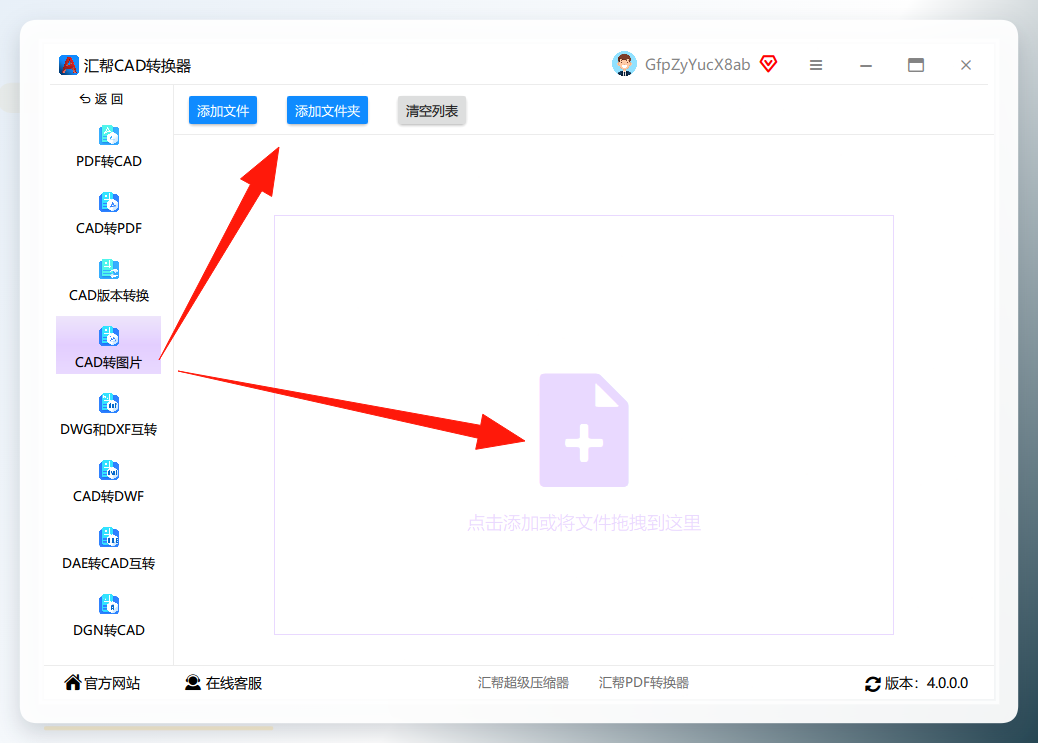1038x743 pixels.
Task: Clear the list with 清空列表
Action: coord(432,111)
